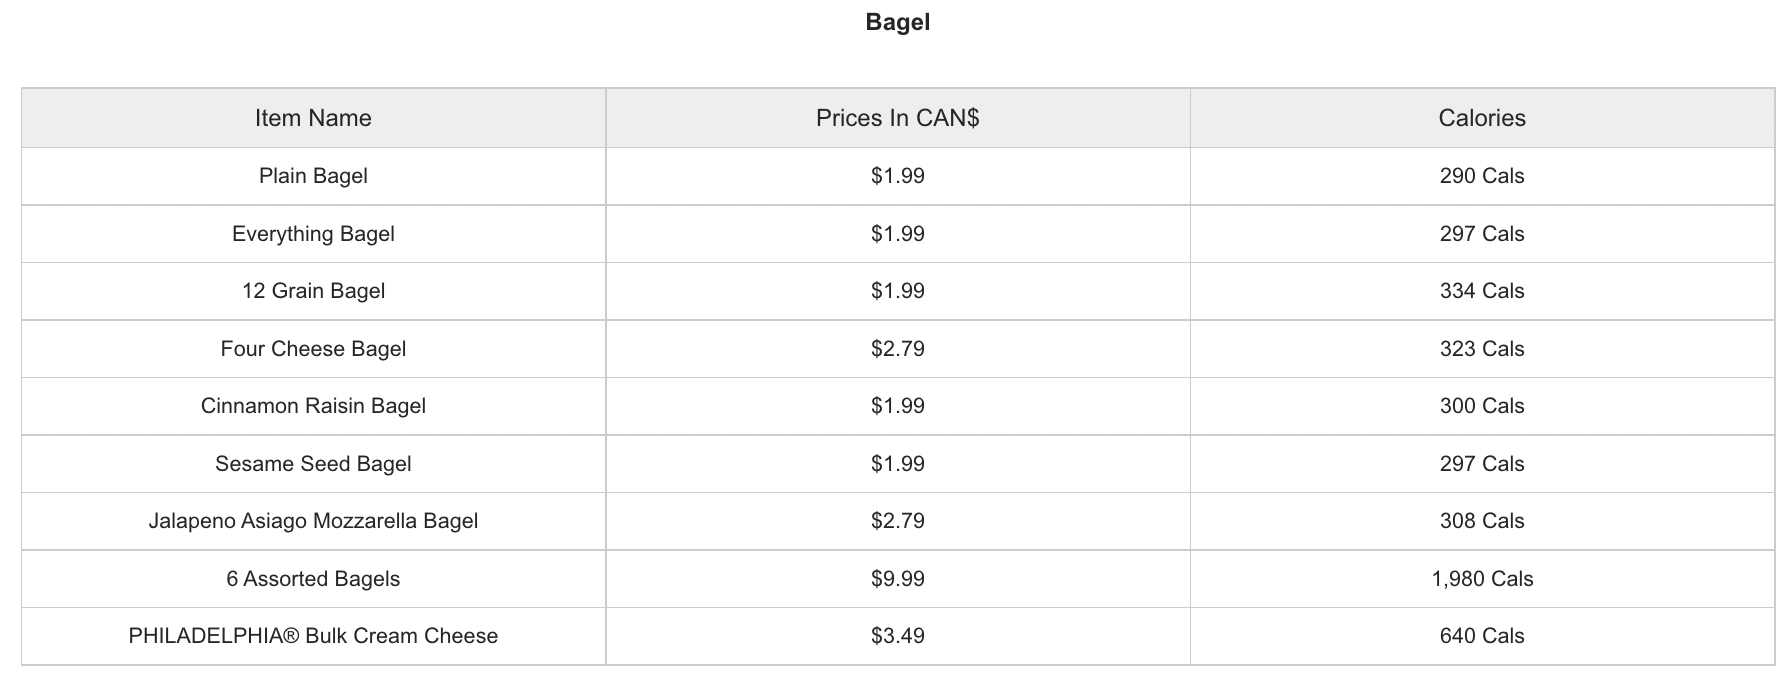
Task: Click the 640 Cals value
Action: pyautogui.click(x=1482, y=636)
